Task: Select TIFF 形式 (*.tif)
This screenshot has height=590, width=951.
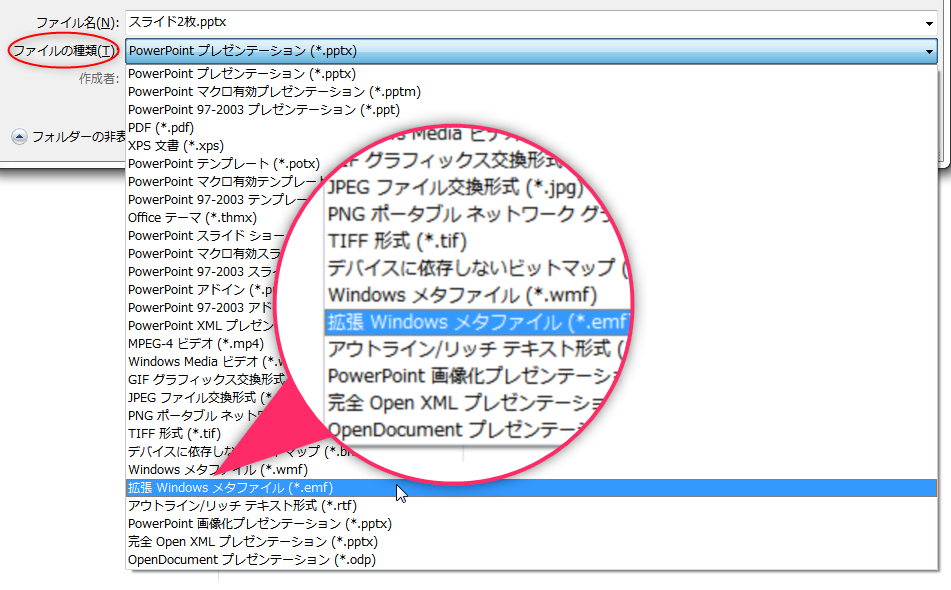Action: [175, 434]
